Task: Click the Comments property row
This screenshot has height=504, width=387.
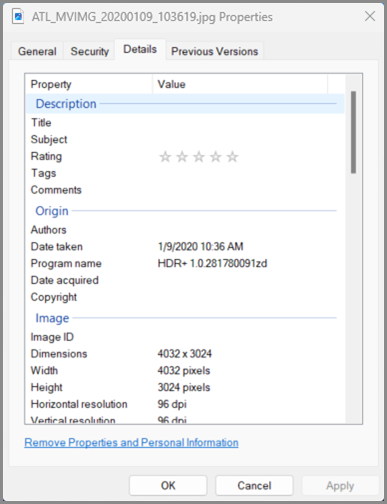Action: [185, 190]
